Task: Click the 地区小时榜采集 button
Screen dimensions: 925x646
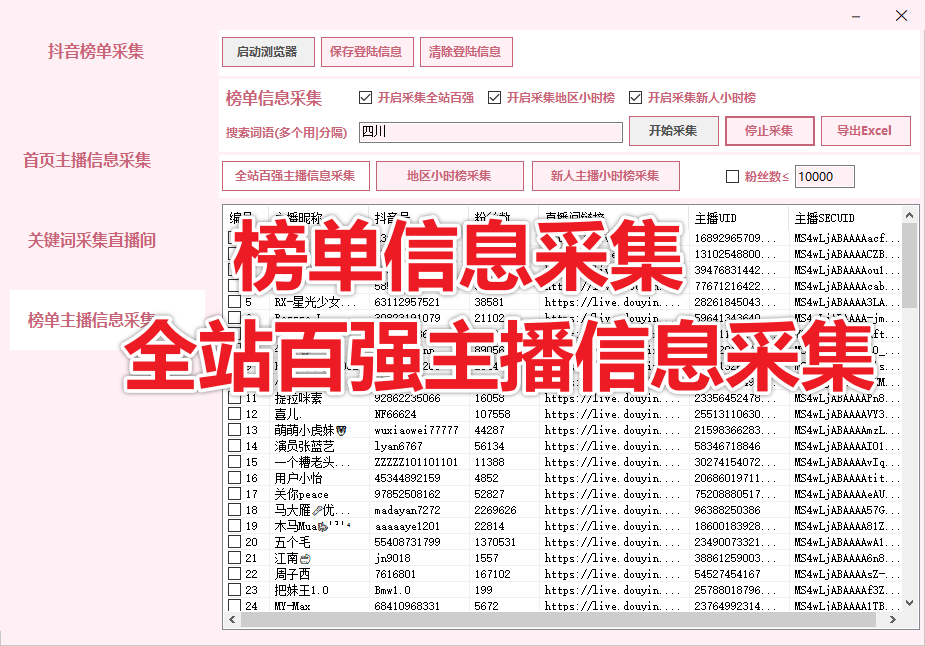Action: [x=449, y=176]
